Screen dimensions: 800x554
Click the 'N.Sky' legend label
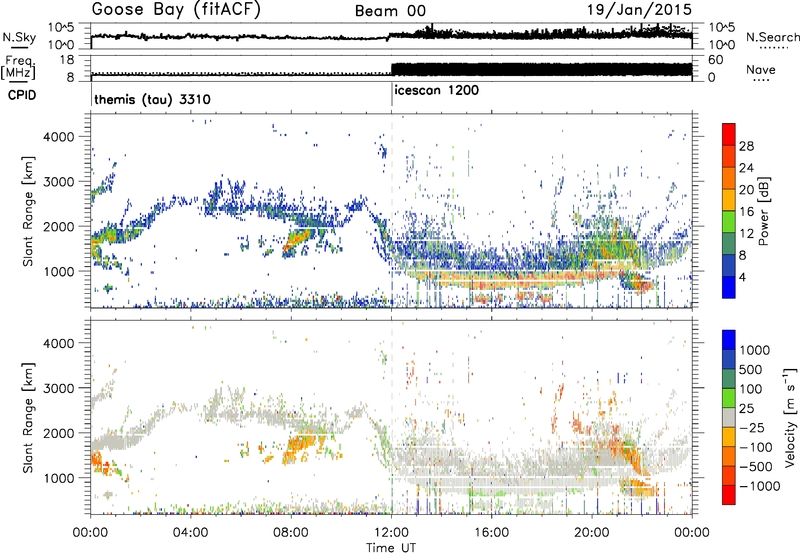point(19,37)
